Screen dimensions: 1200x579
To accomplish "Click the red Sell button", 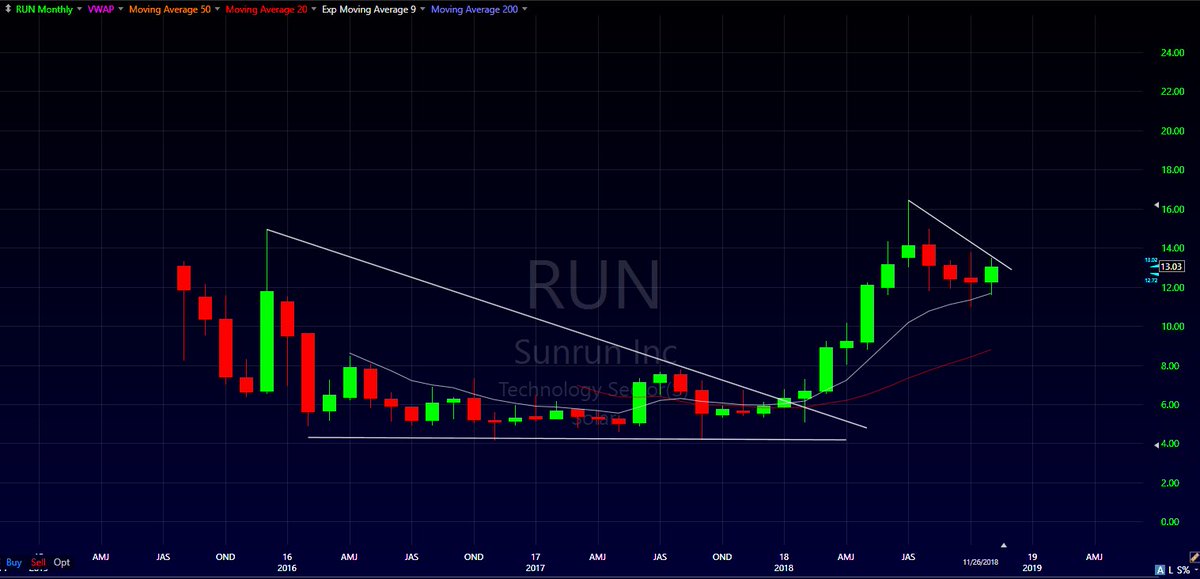I will (38, 562).
